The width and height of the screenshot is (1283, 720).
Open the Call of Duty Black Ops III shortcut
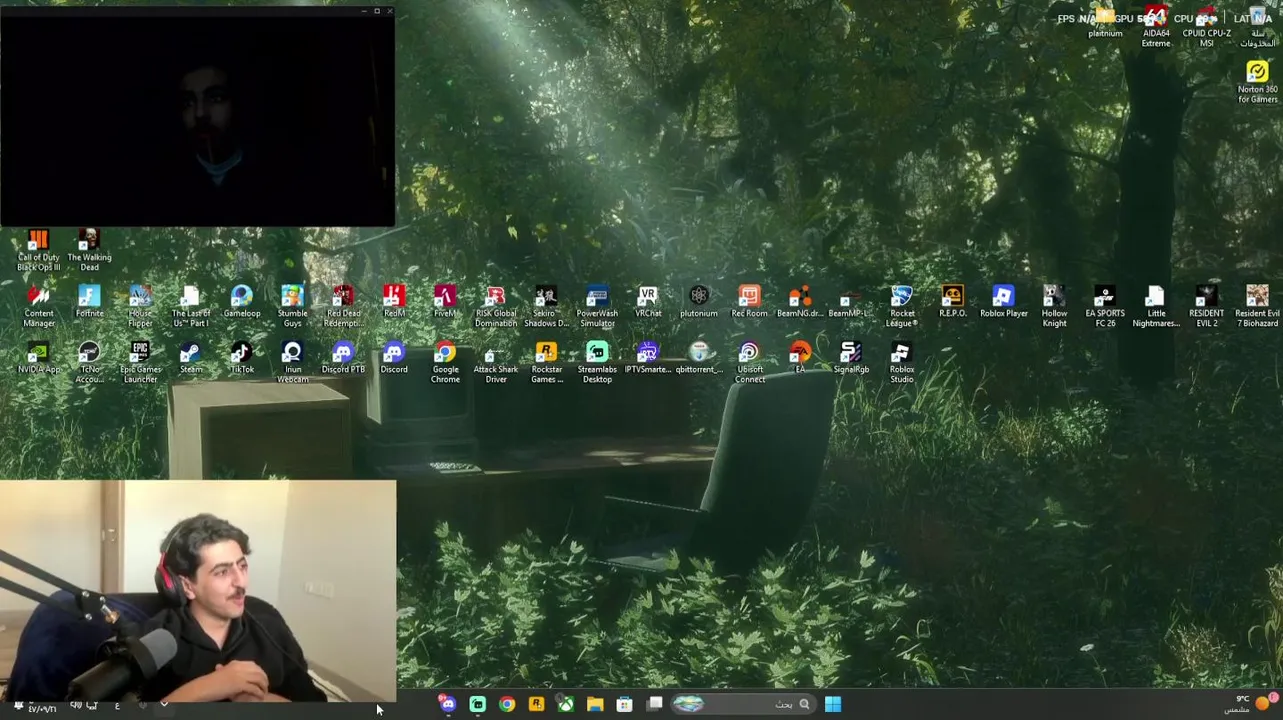coord(38,250)
